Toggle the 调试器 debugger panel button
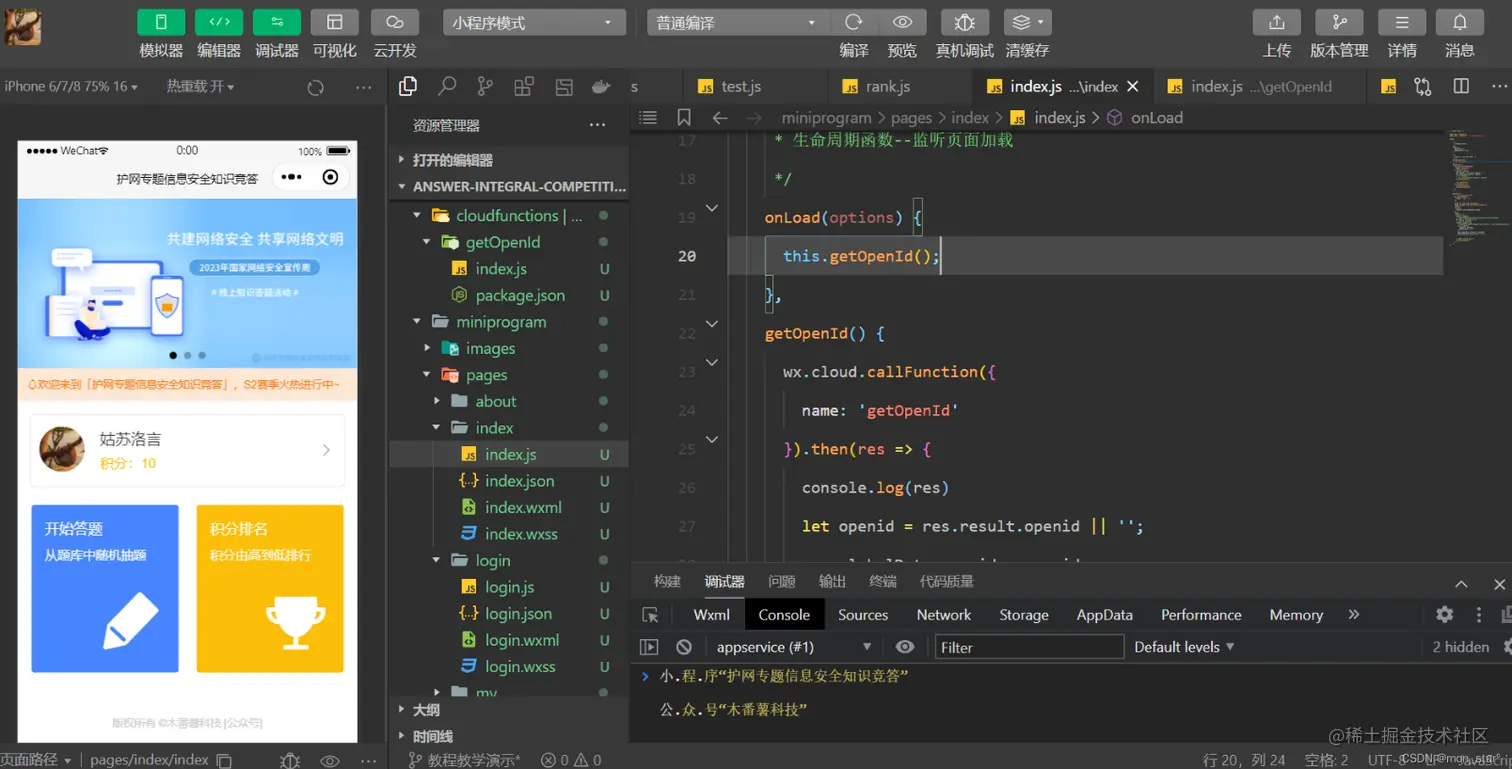 click(x=277, y=22)
